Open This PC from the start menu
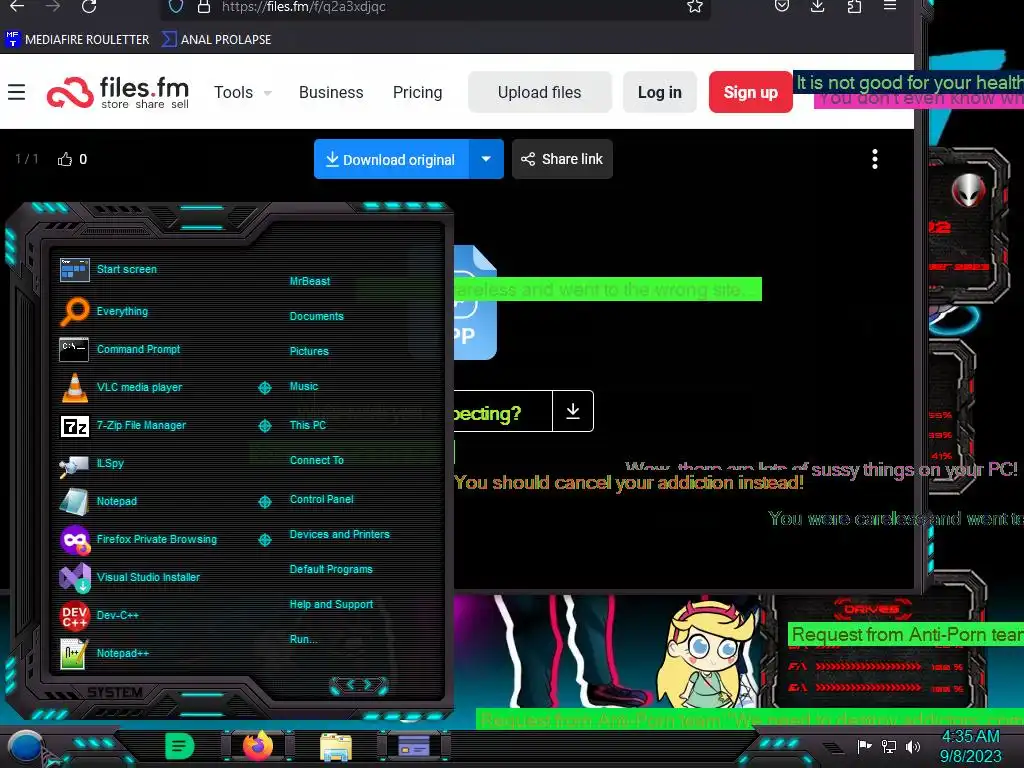Screen dimensions: 1024x768 308,425
